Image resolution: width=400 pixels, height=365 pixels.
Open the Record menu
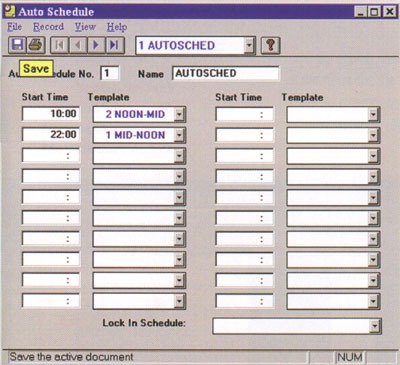click(x=48, y=27)
